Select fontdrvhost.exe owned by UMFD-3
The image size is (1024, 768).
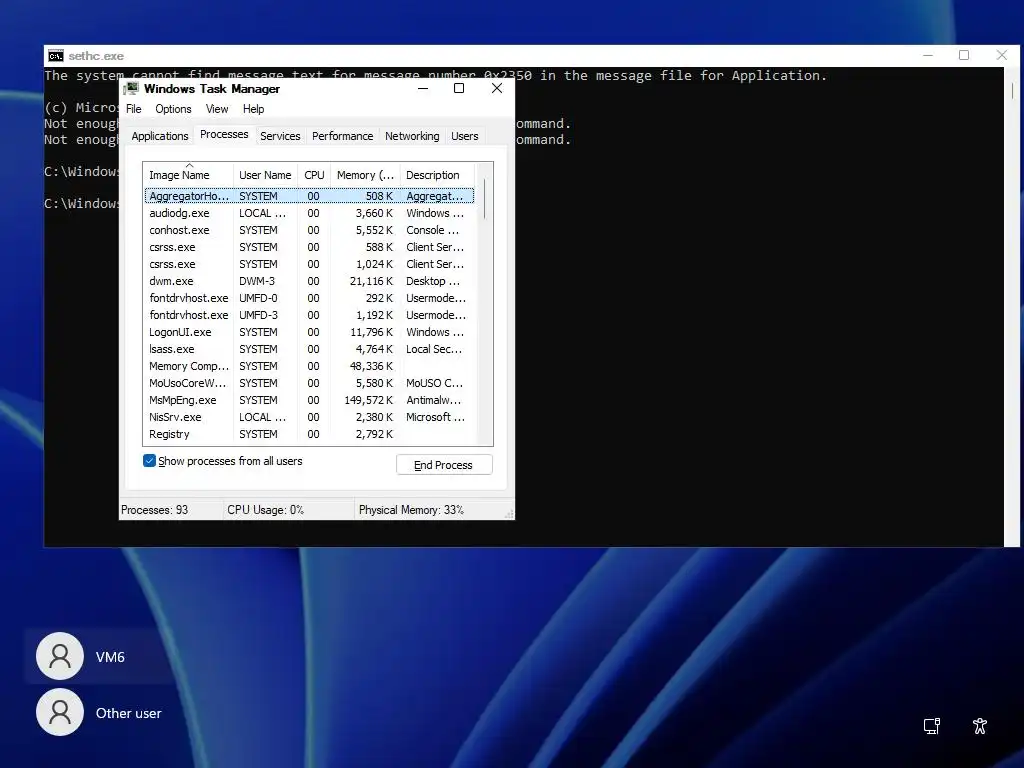click(x=309, y=315)
